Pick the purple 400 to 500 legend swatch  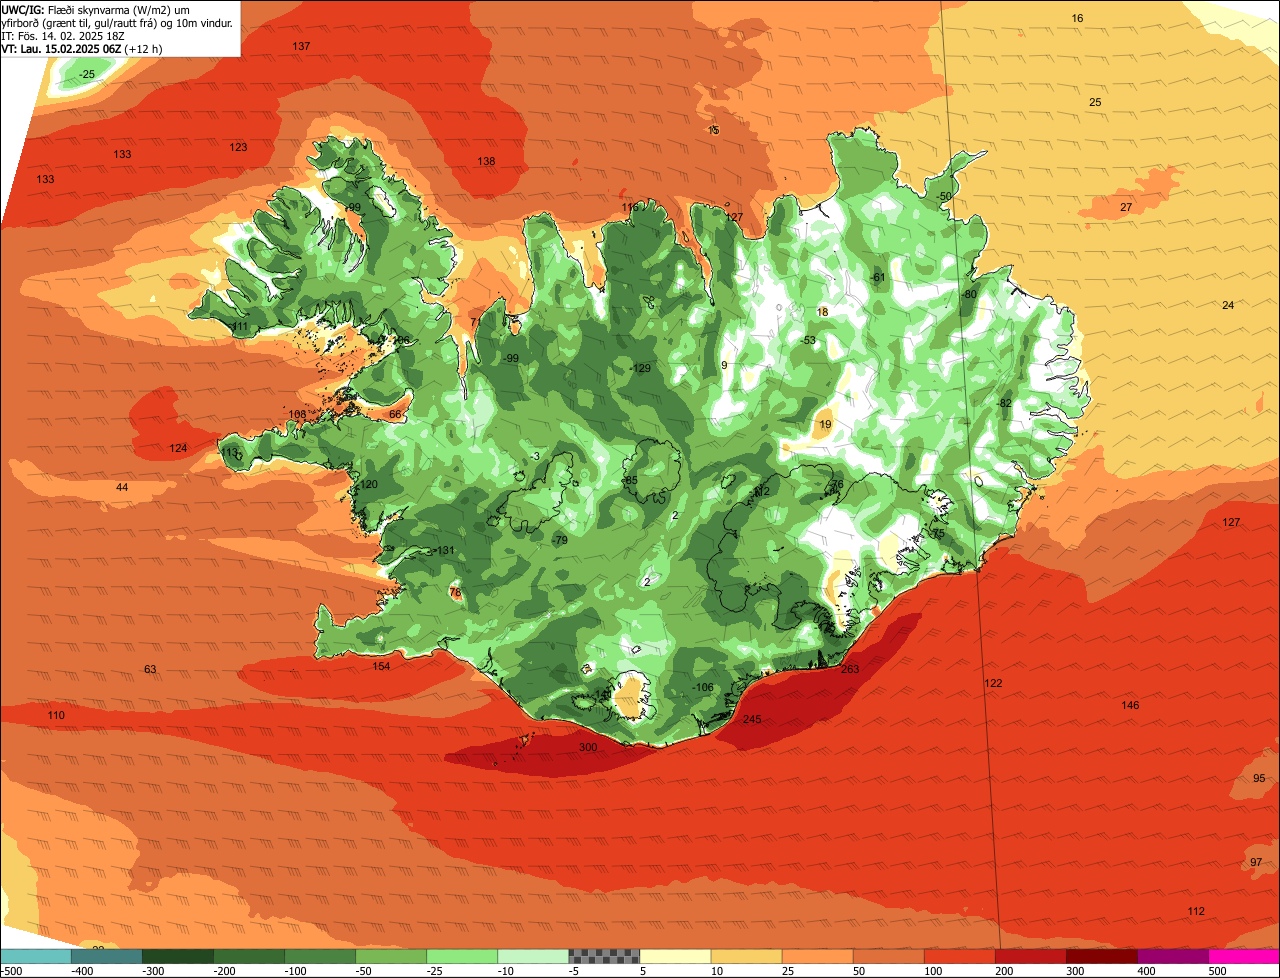pos(1172,956)
